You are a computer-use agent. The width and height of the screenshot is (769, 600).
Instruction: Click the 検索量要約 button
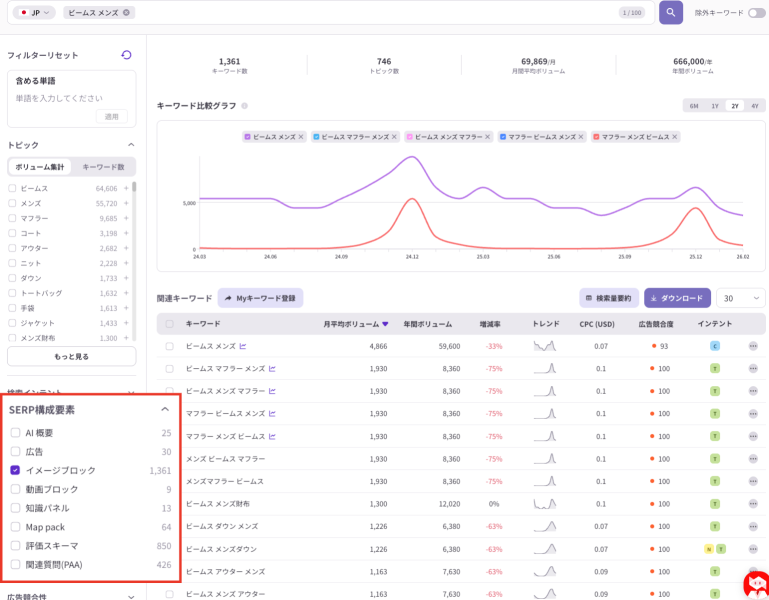[x=609, y=298]
